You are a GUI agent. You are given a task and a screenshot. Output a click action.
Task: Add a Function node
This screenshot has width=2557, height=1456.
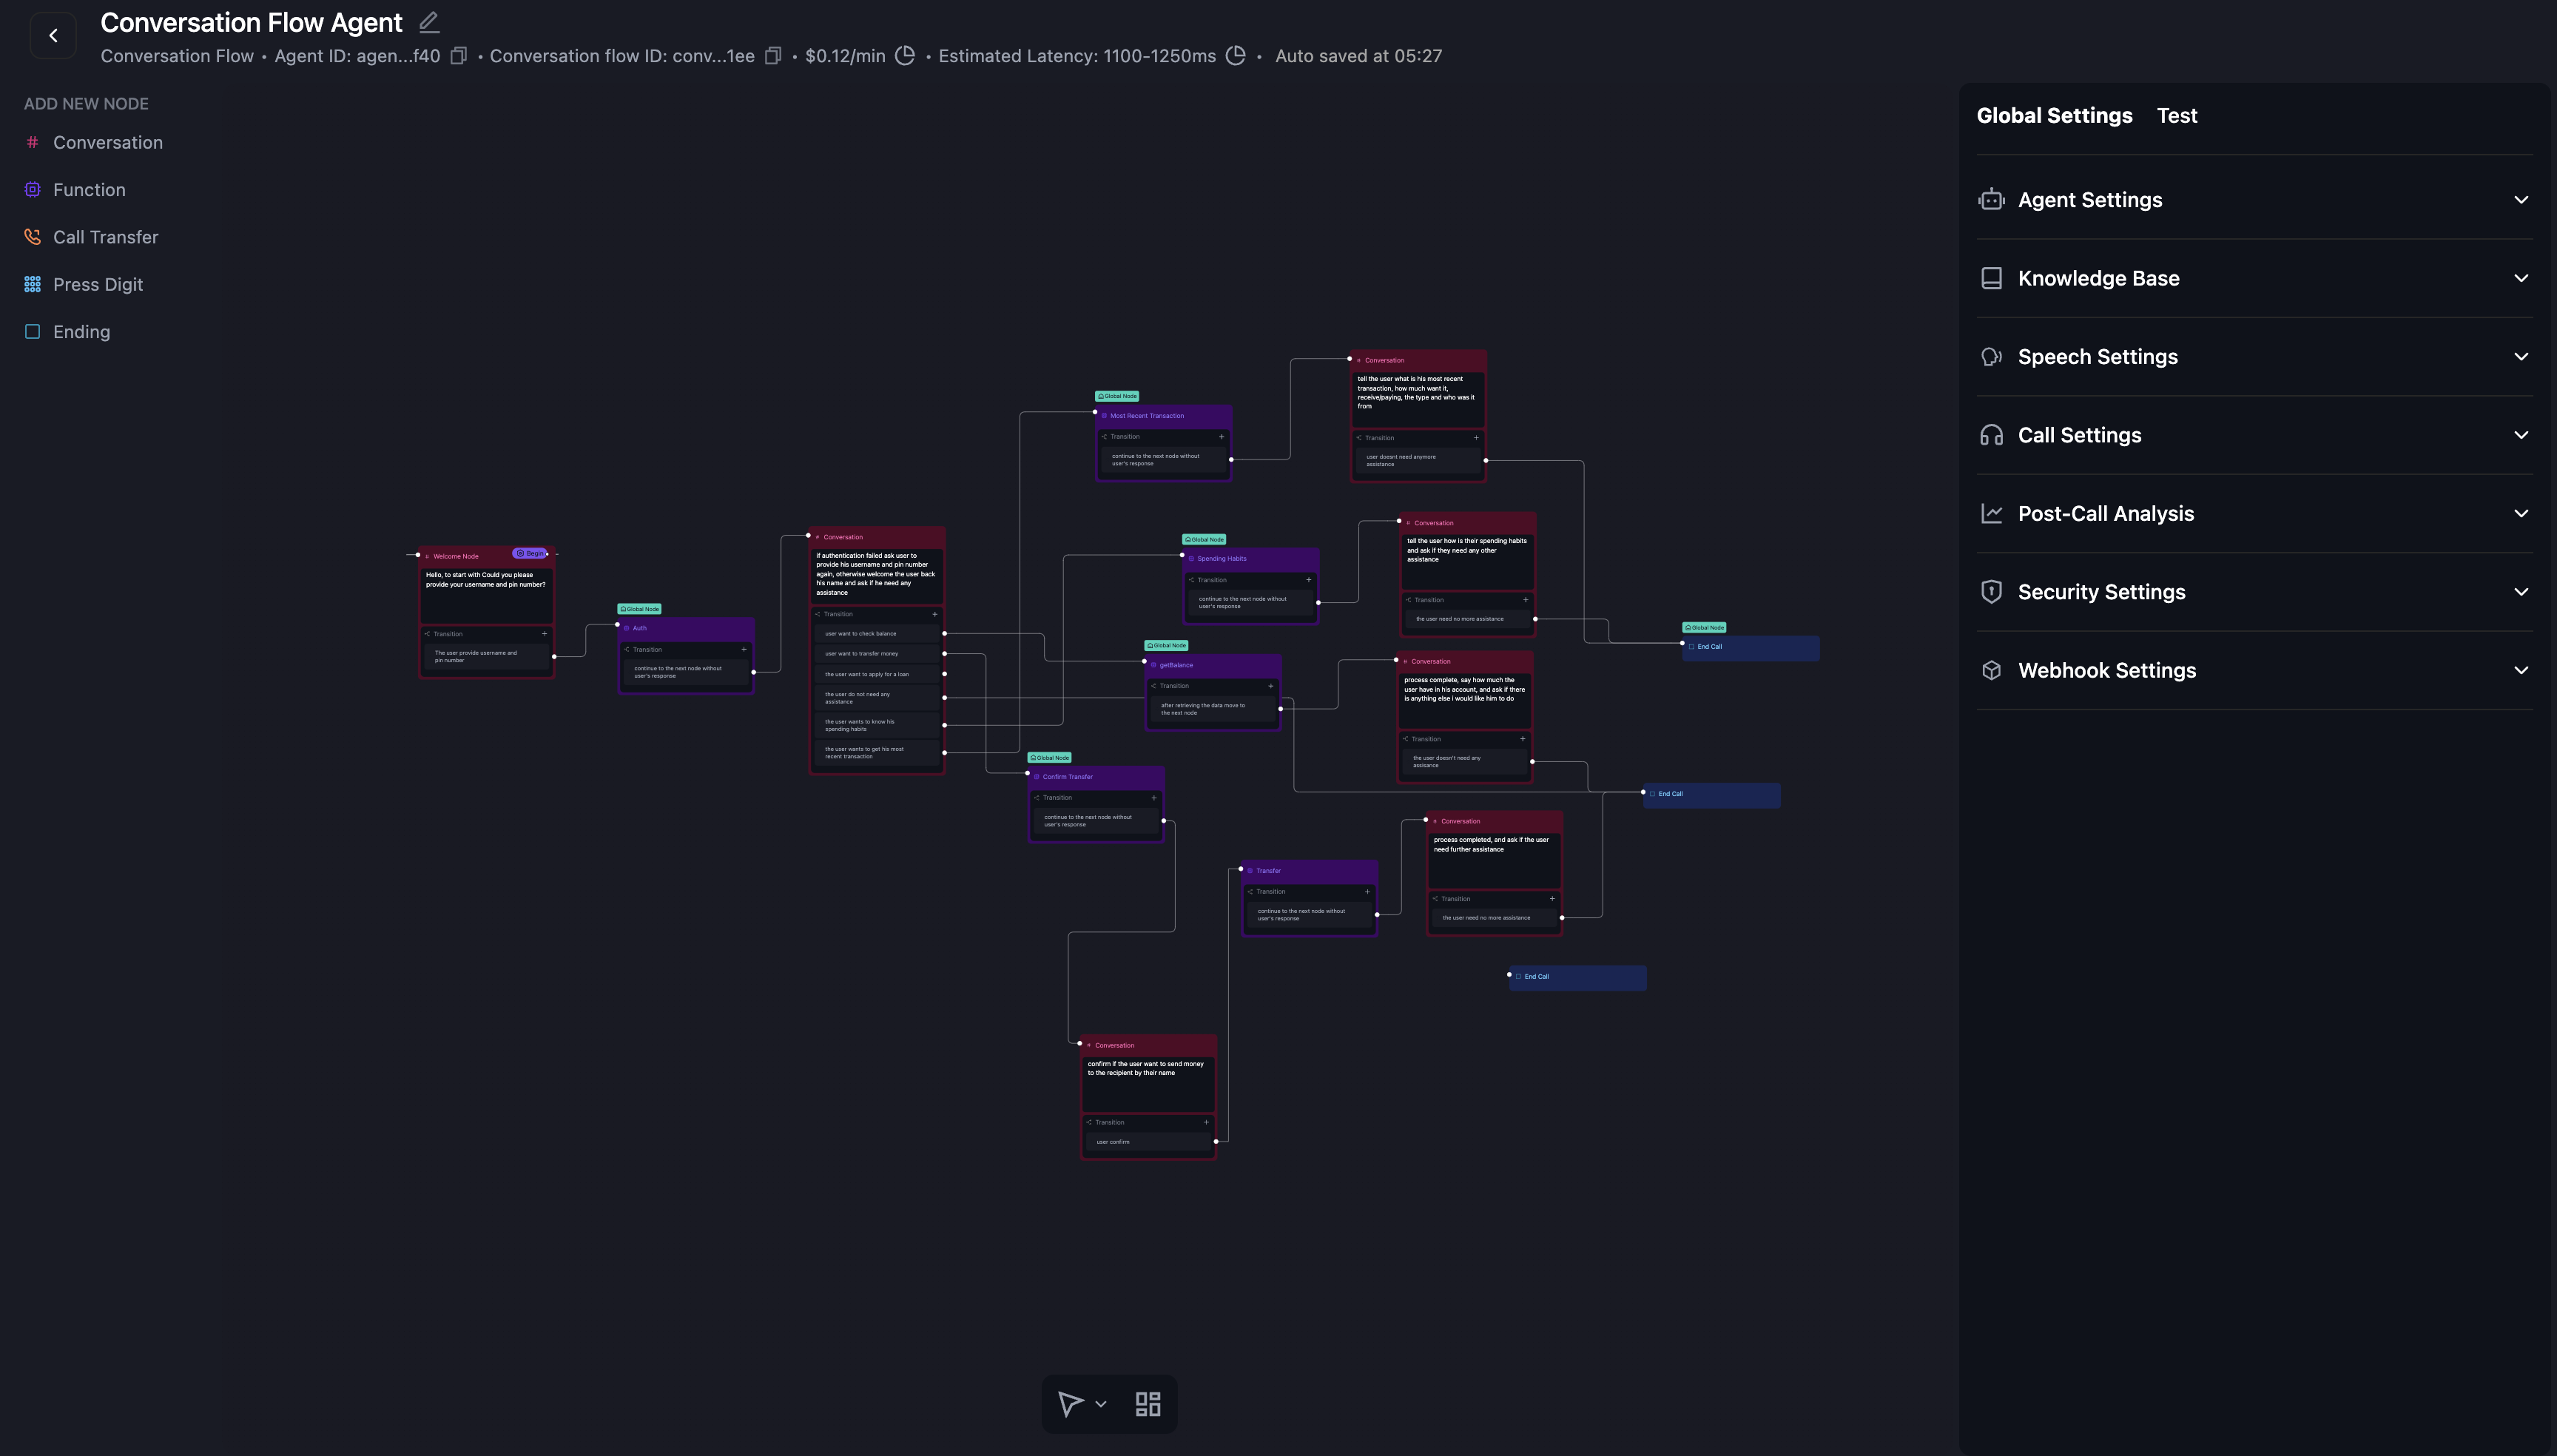pos(89,190)
